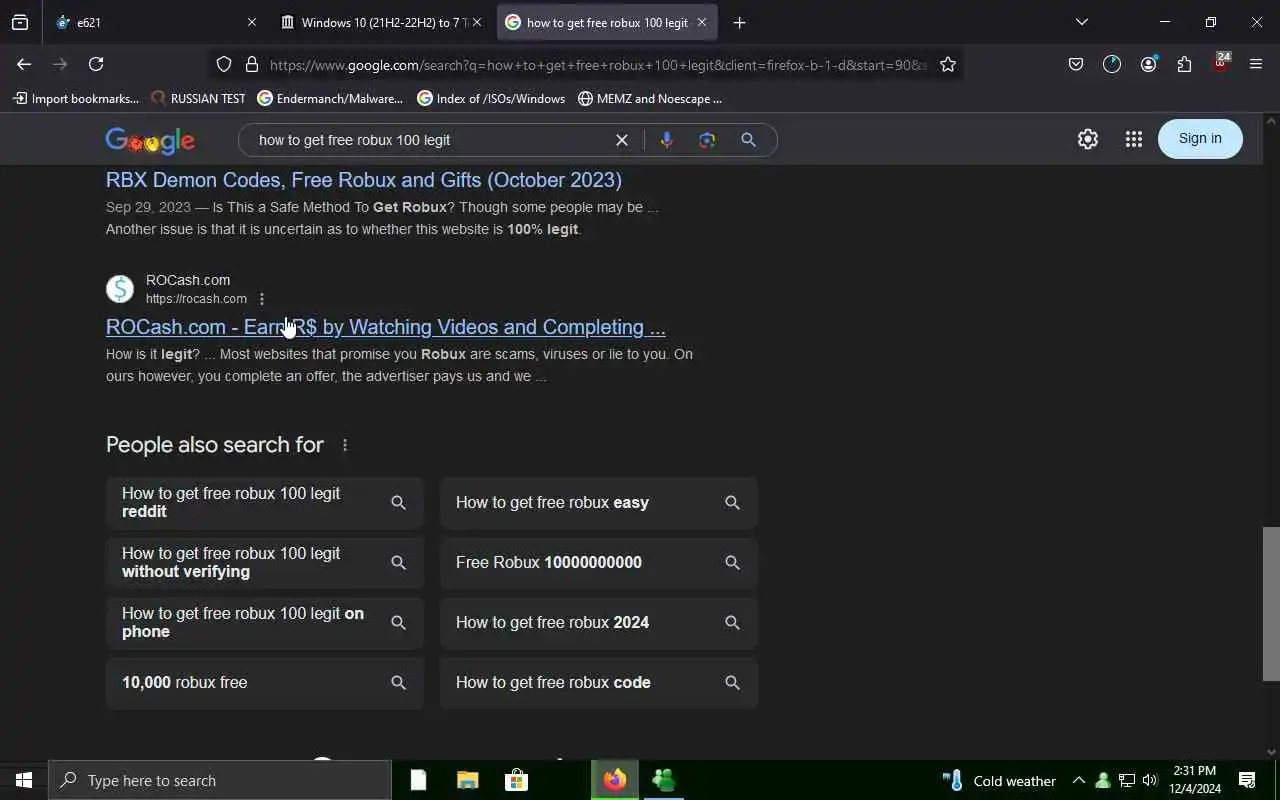Search Free Robux 10000000000 suggestion
The image size is (1280, 800).
599,562
